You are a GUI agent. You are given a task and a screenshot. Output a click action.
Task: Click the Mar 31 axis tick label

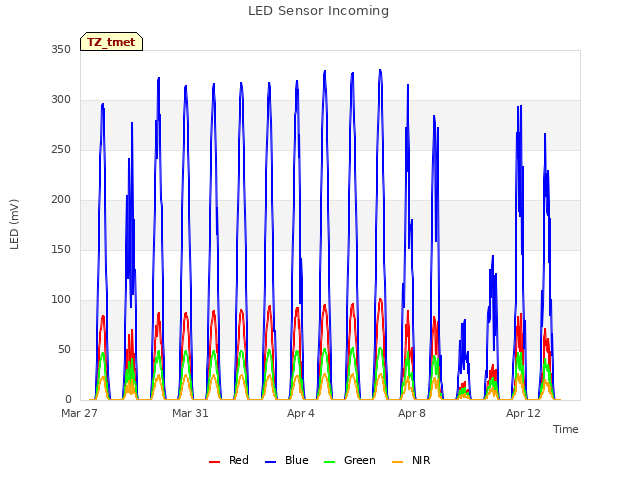point(190,413)
